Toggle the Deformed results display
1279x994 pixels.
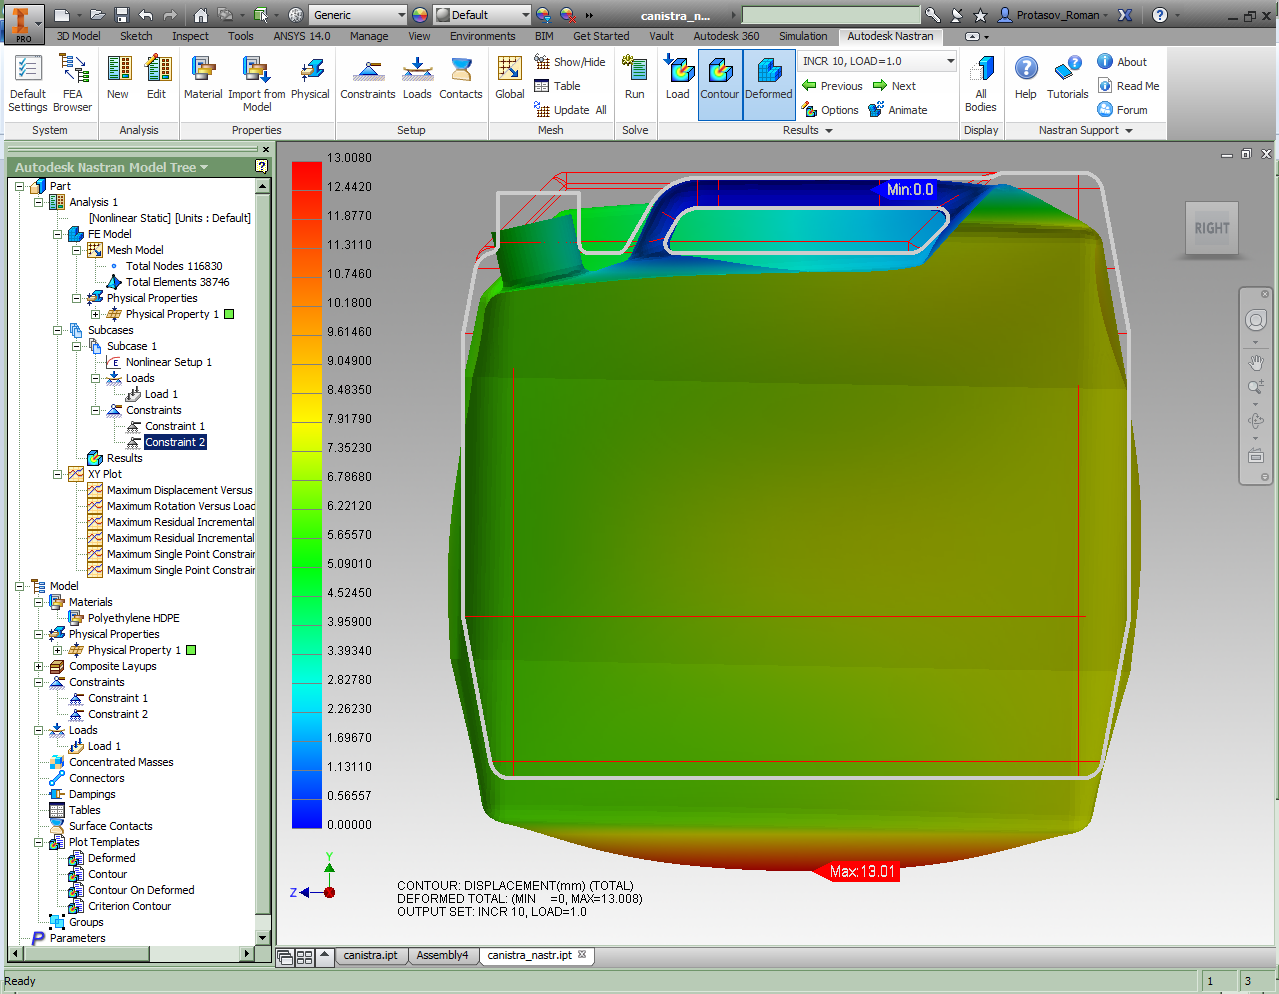pyautogui.click(x=768, y=80)
